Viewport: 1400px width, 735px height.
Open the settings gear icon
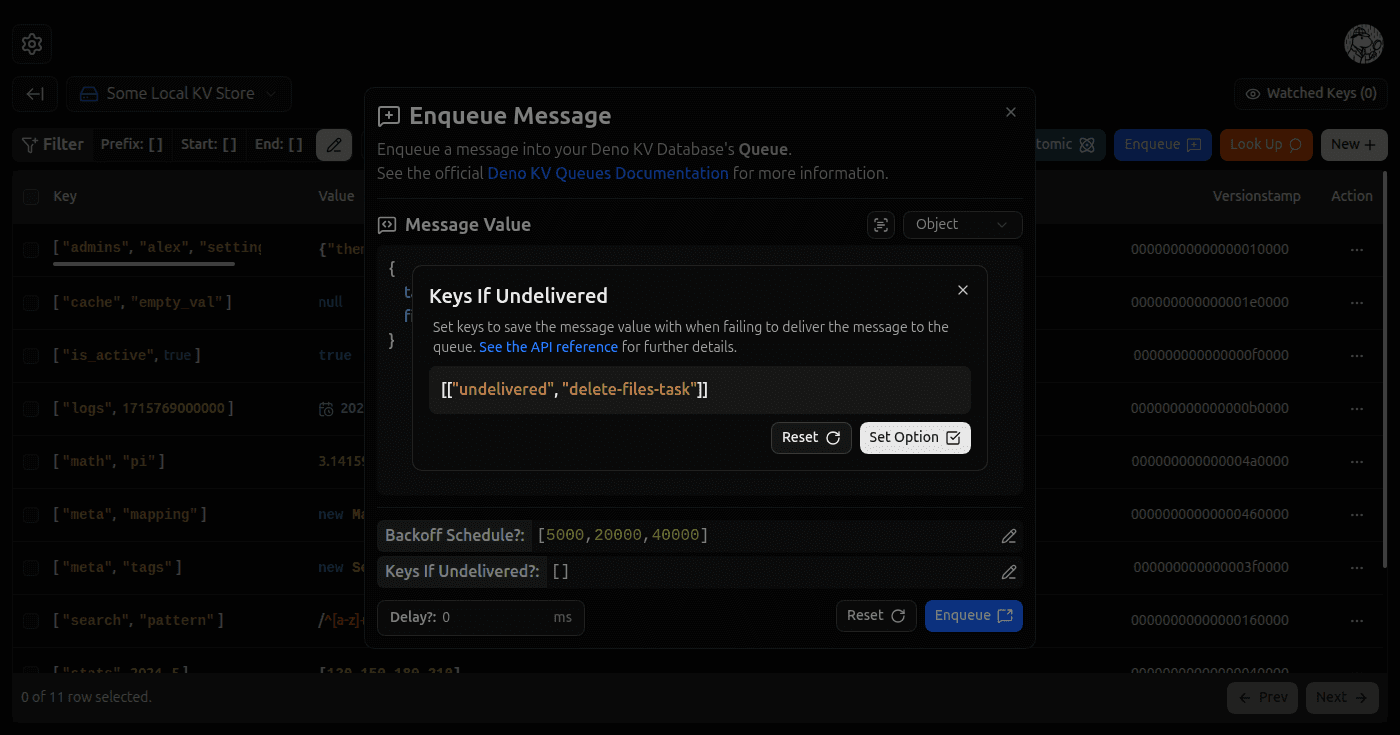32,44
